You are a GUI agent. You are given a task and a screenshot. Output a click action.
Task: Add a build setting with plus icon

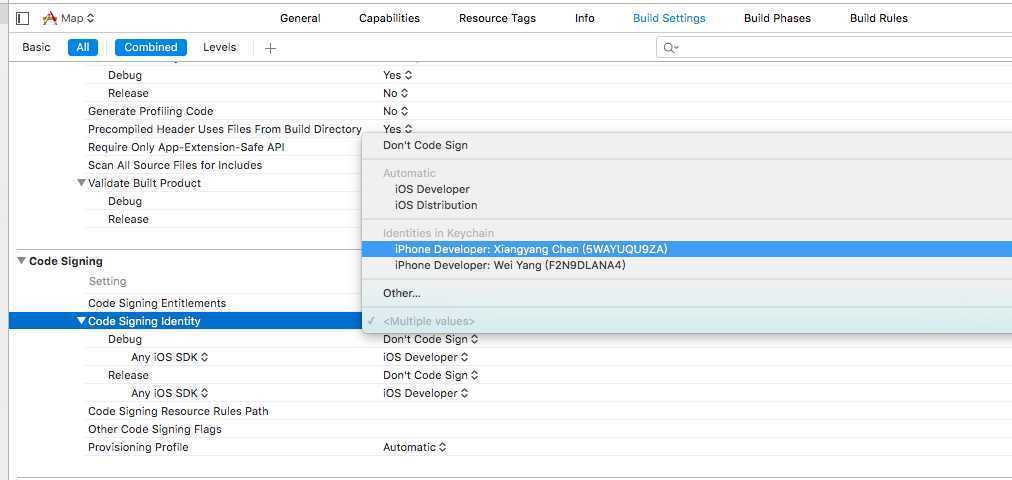pos(270,48)
